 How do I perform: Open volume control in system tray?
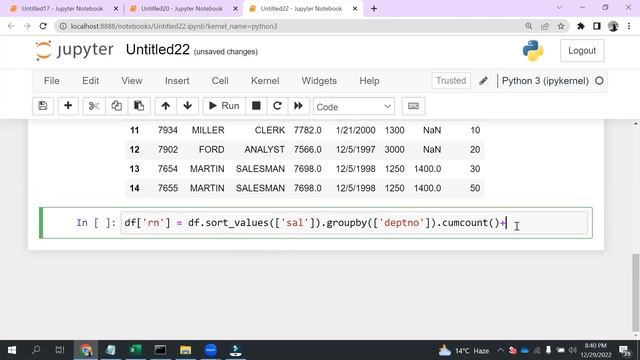click(572, 350)
